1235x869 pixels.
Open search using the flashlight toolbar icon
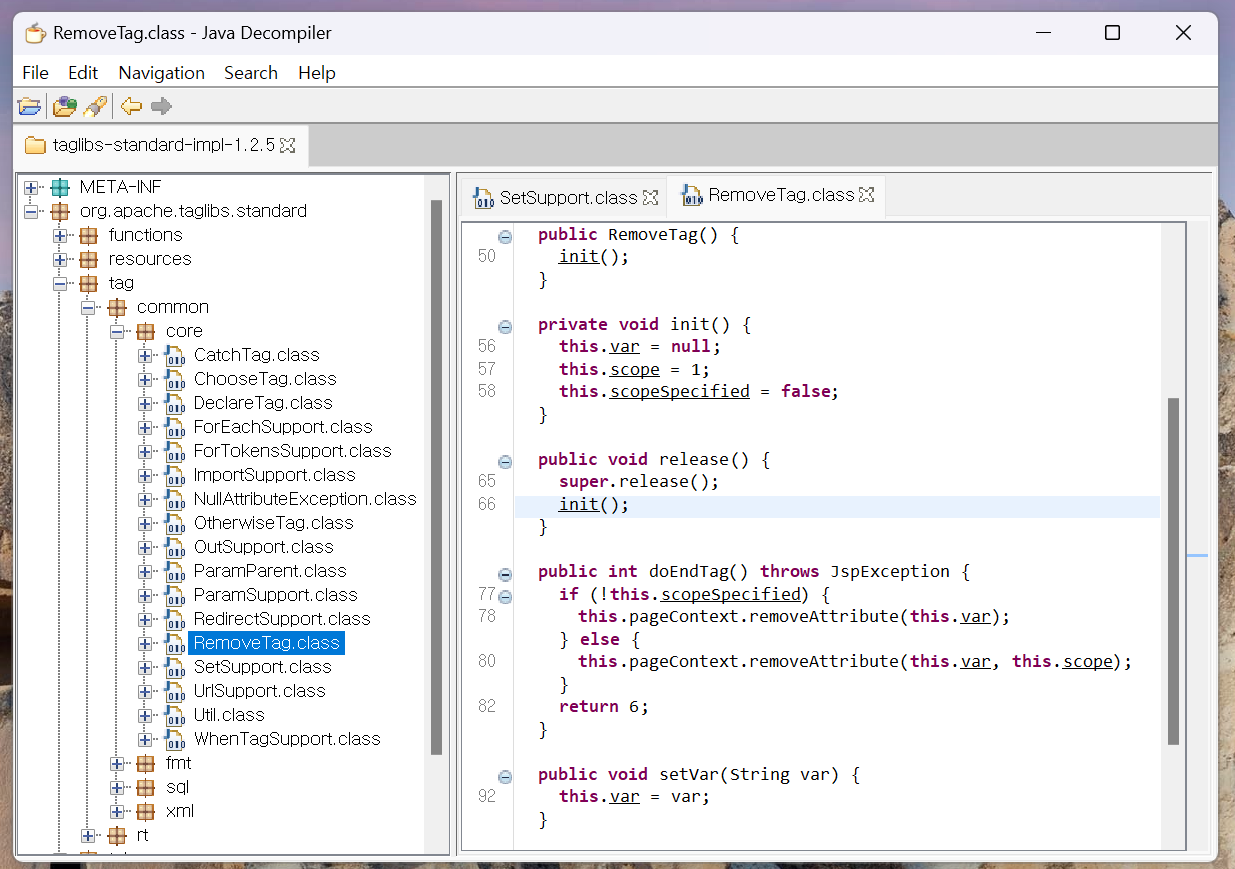tap(95, 106)
